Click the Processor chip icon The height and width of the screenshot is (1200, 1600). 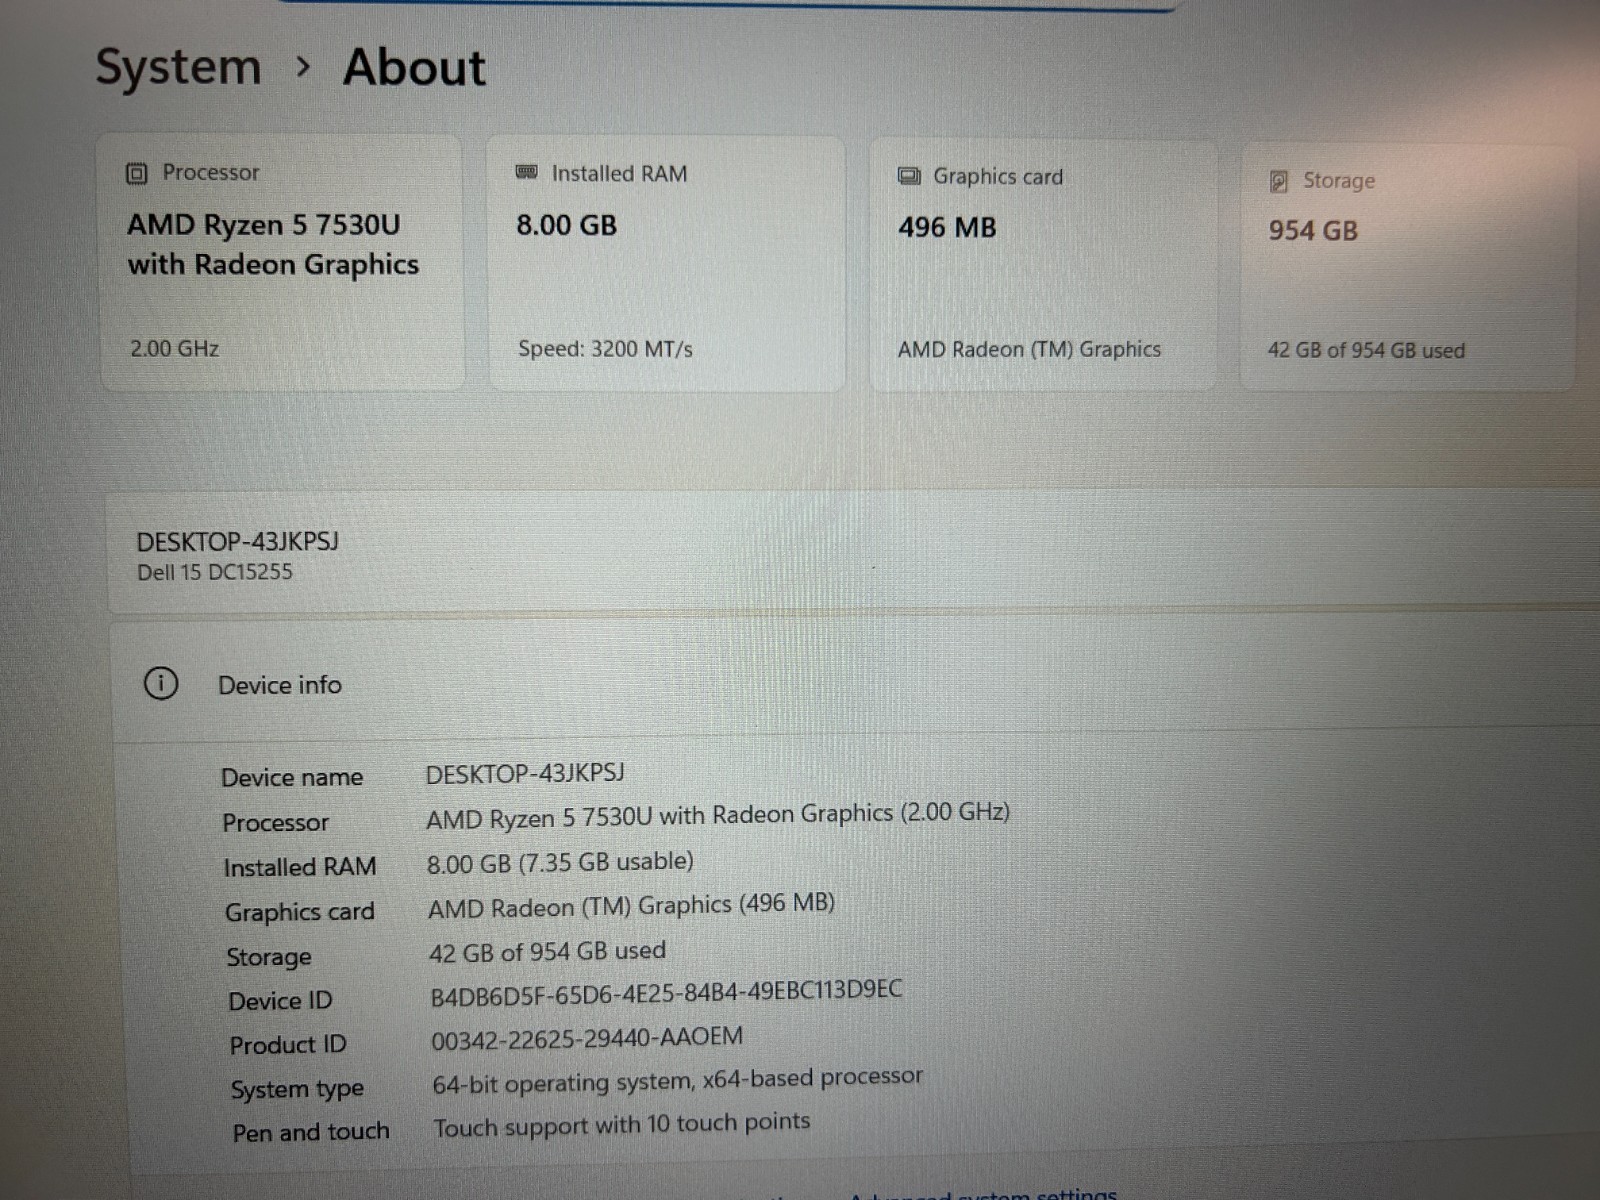[137, 174]
